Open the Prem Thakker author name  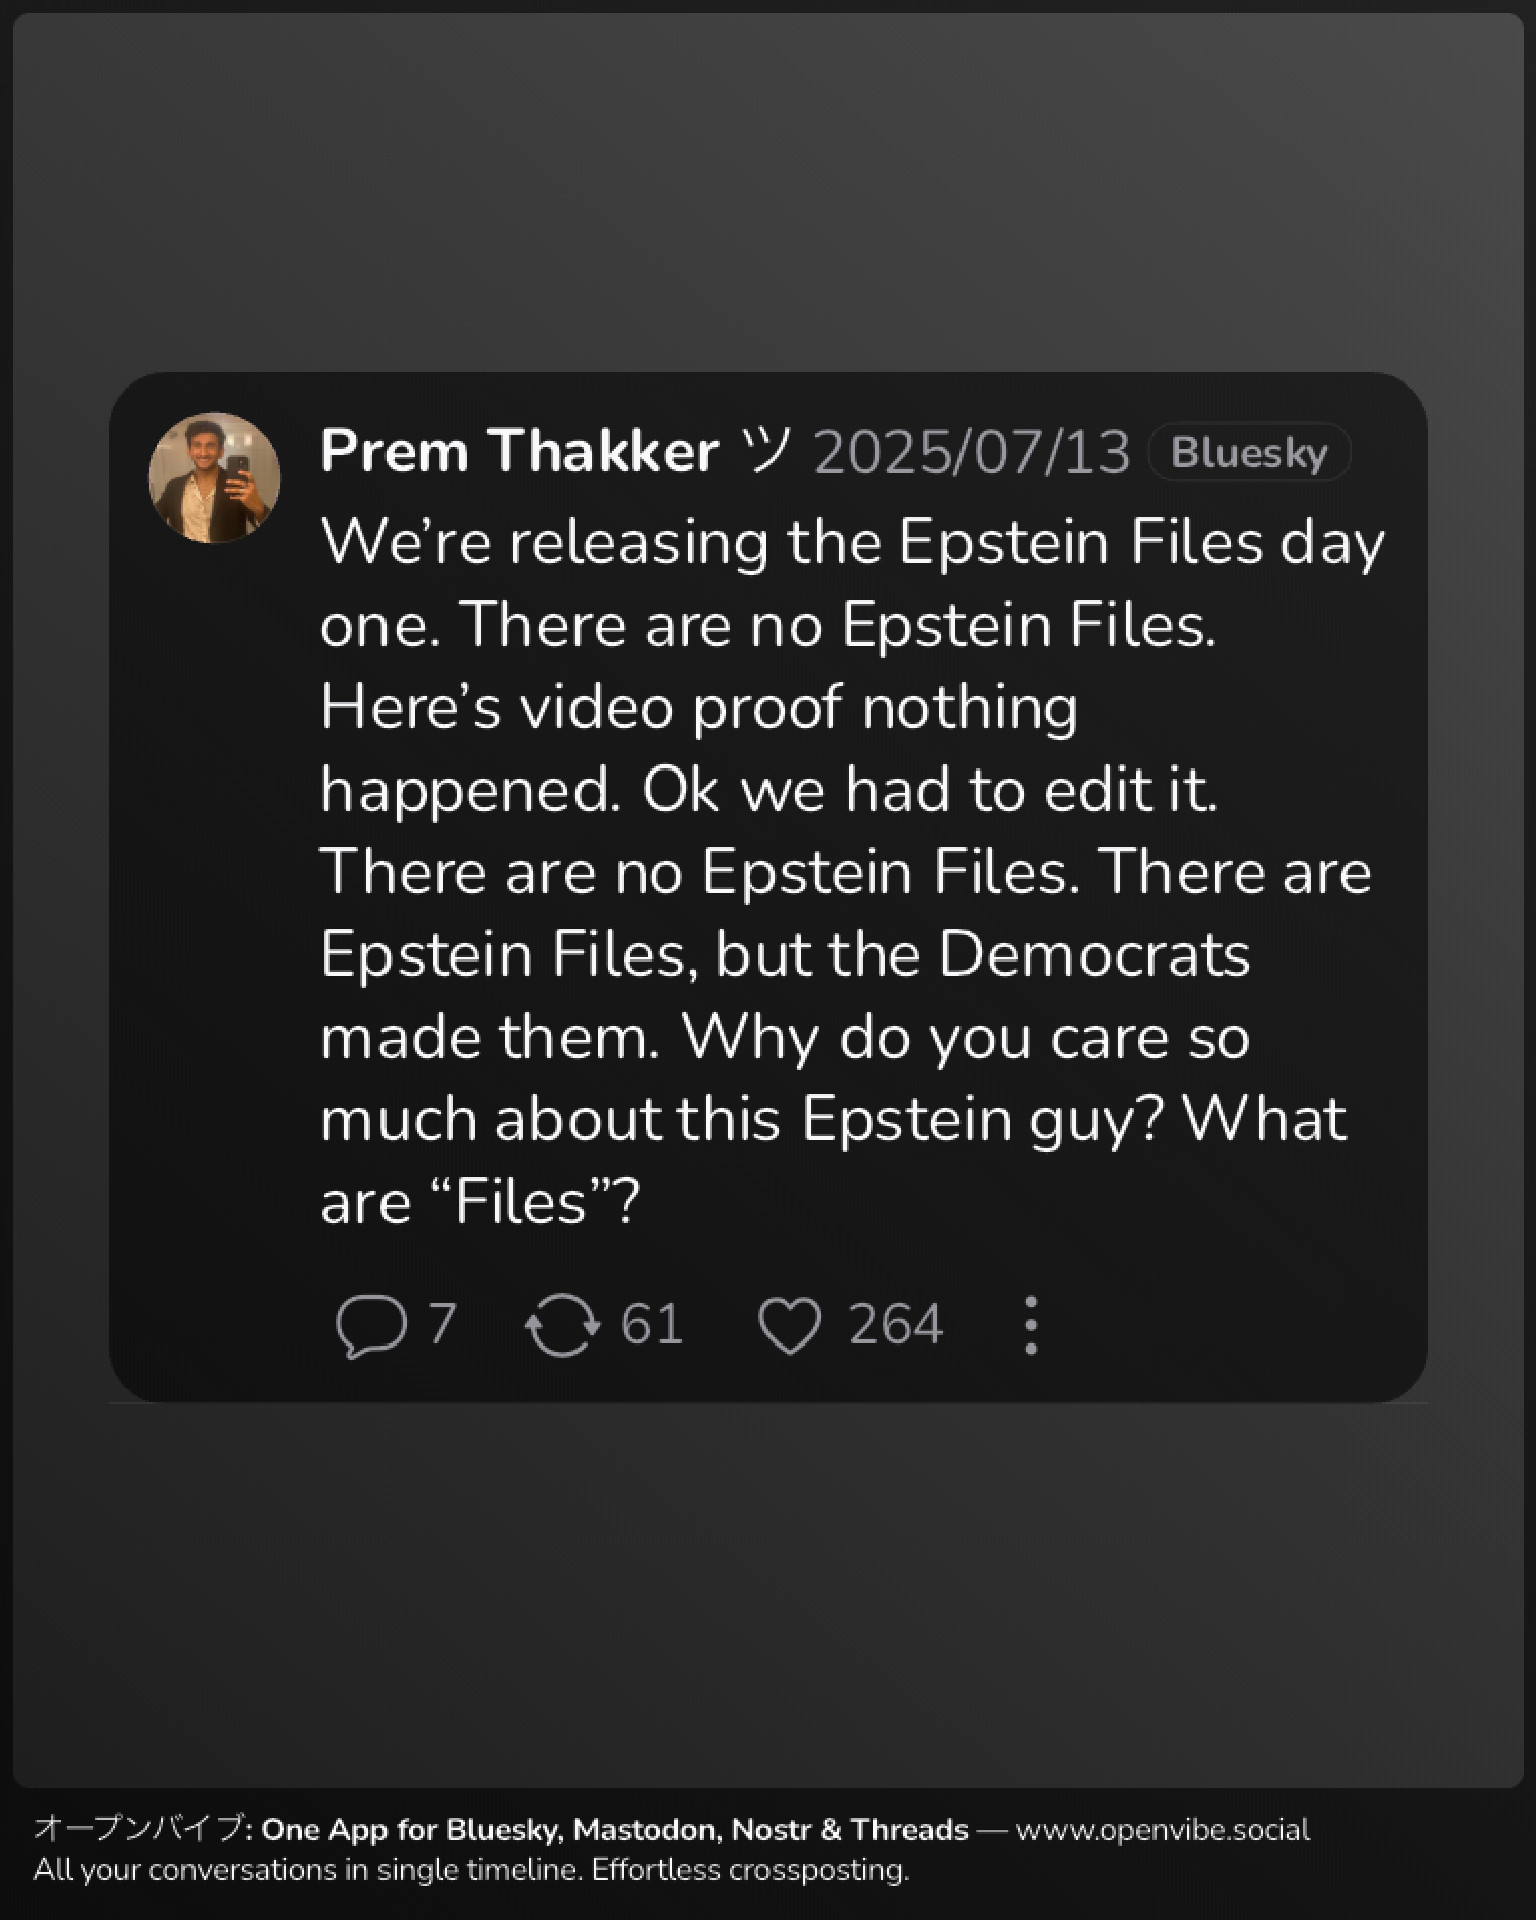(x=519, y=451)
